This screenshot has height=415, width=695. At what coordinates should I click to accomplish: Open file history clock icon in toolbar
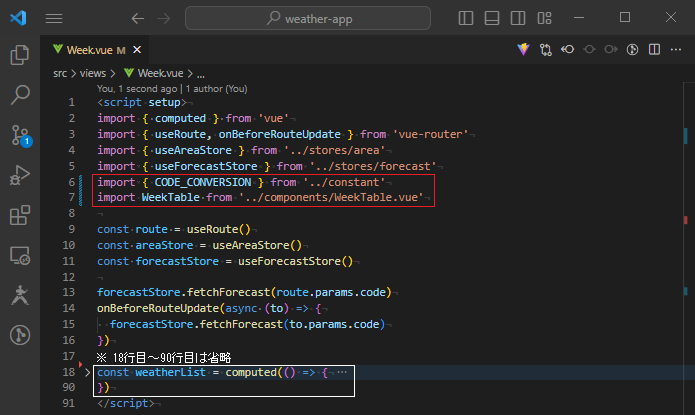click(633, 50)
